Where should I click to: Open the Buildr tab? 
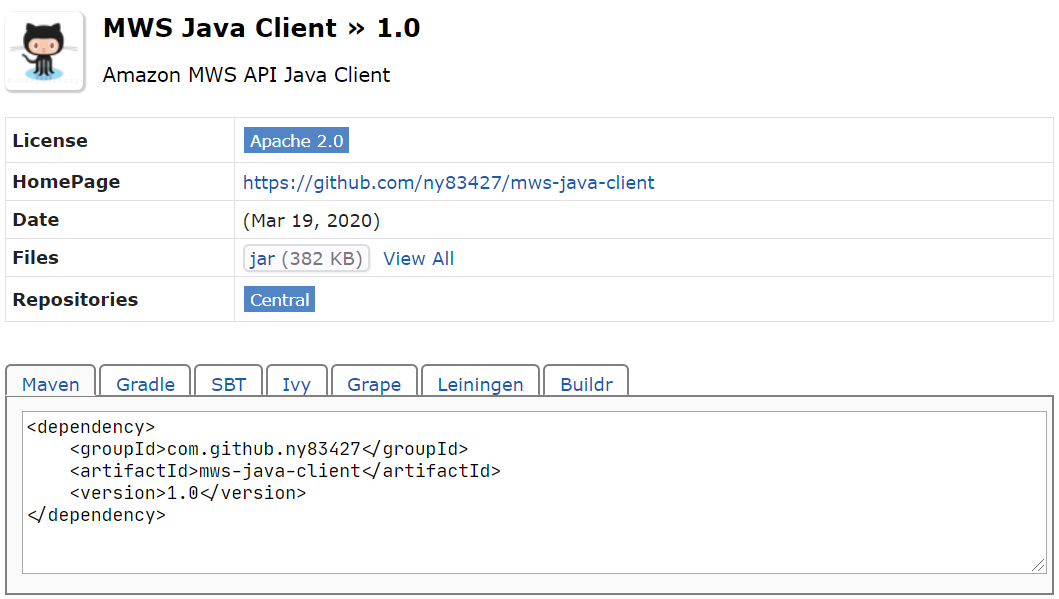tap(586, 384)
